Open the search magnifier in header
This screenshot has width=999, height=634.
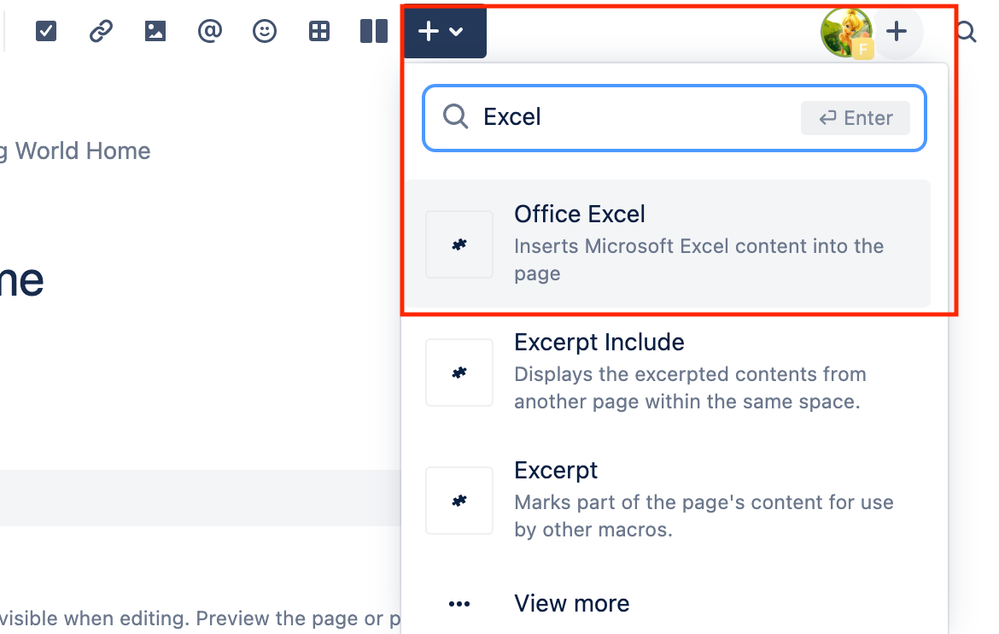coord(966,31)
